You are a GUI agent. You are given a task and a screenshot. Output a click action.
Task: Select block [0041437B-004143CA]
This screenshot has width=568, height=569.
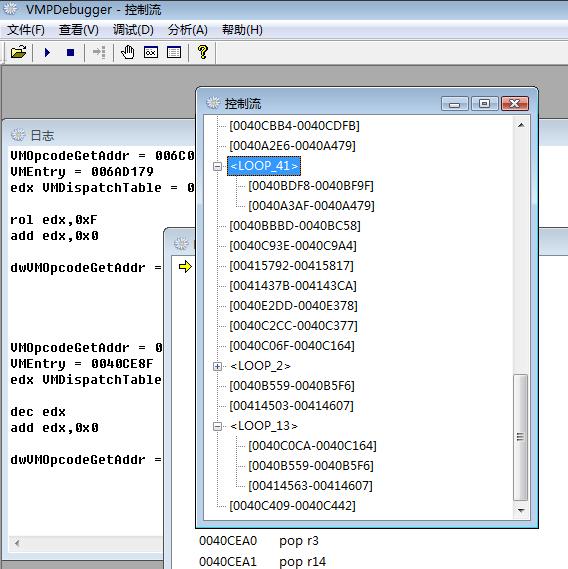pos(293,286)
